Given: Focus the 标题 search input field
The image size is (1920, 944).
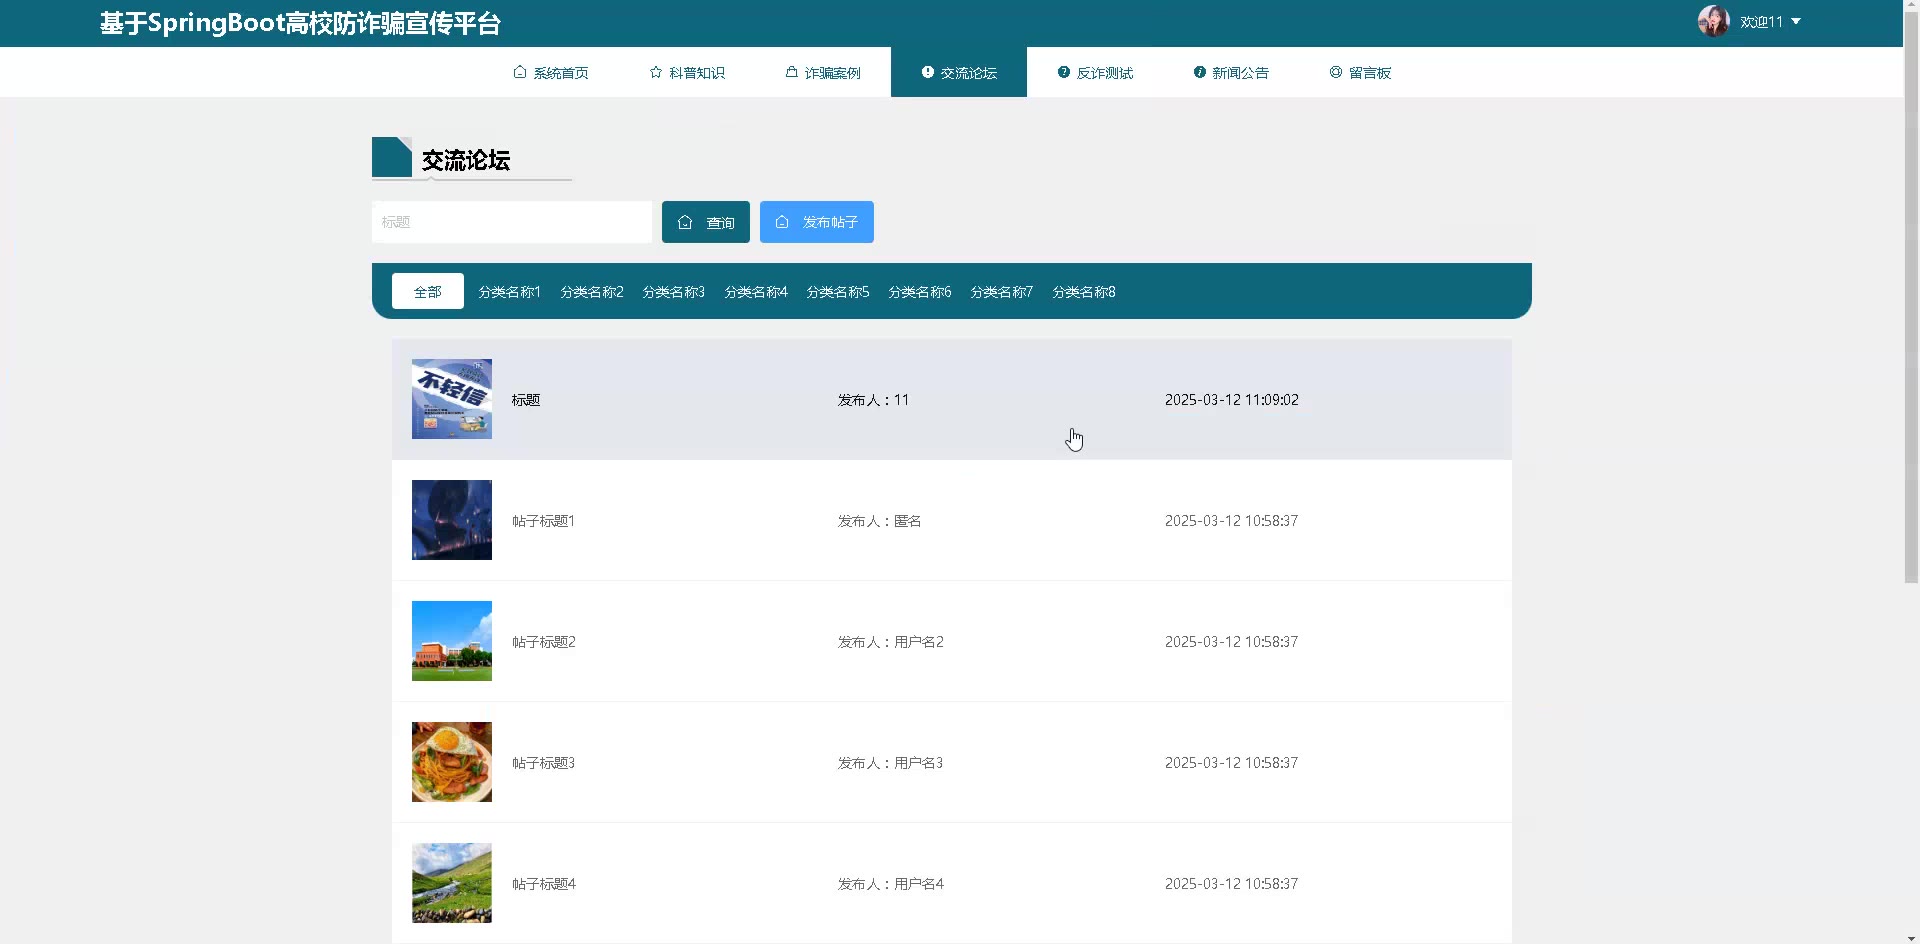Looking at the screenshot, I should 511,222.
